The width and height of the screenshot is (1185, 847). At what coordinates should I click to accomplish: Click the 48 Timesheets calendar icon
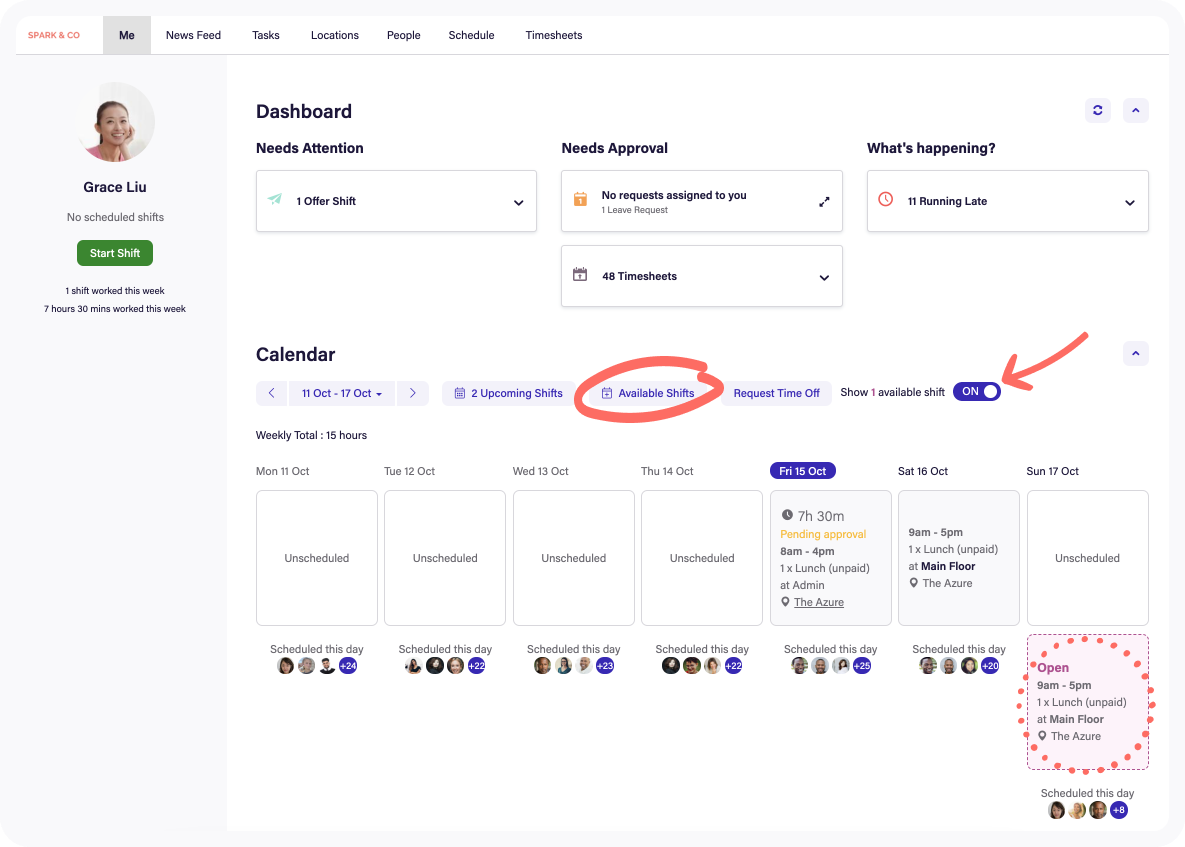pos(580,274)
